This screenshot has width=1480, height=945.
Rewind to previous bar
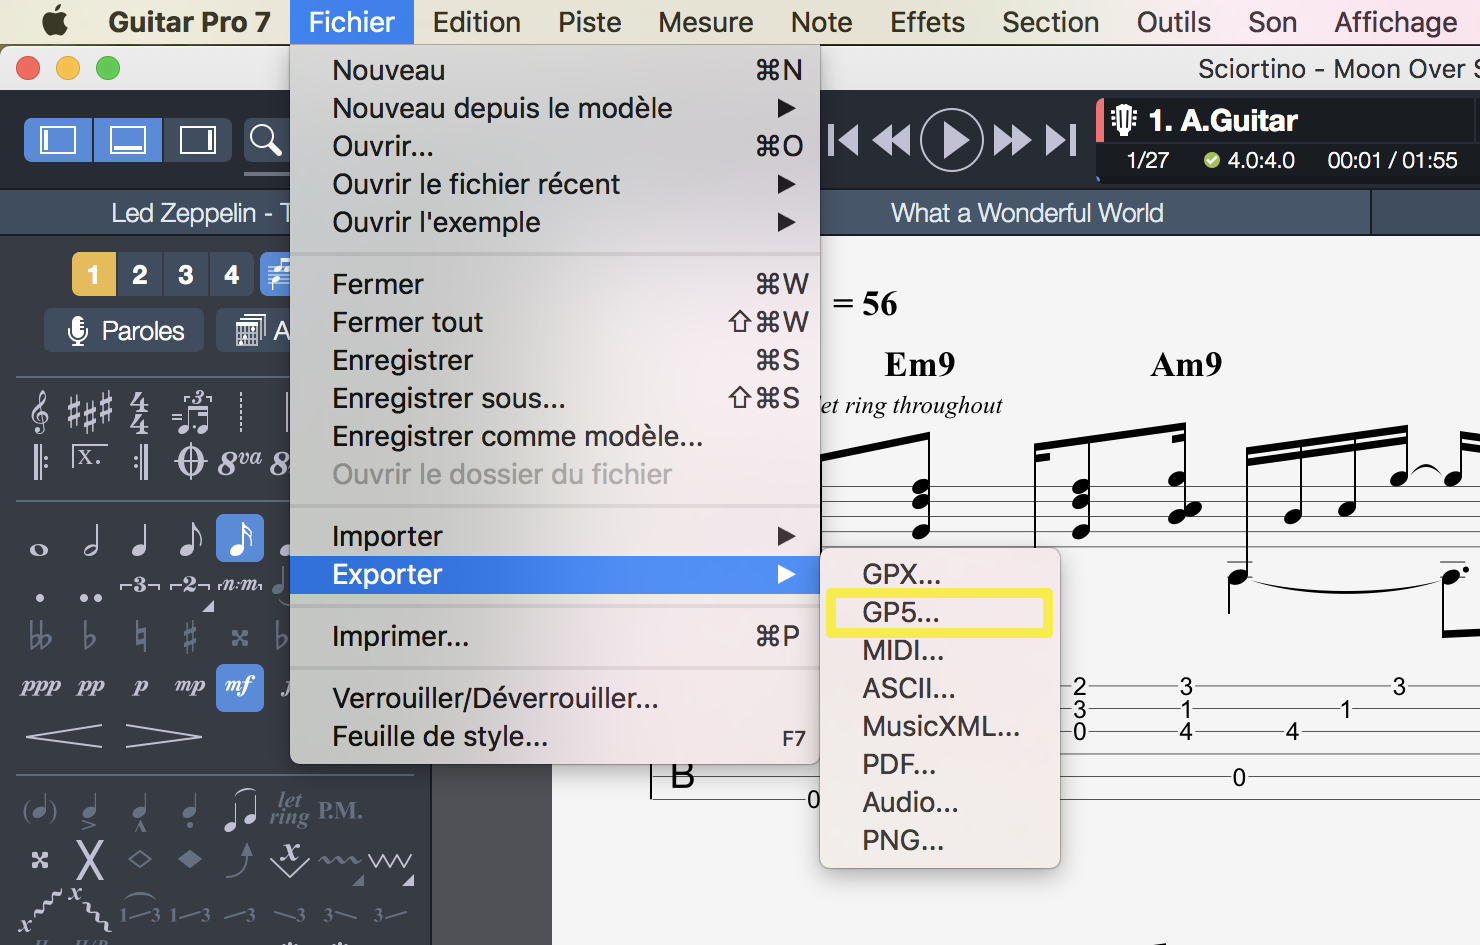click(892, 140)
